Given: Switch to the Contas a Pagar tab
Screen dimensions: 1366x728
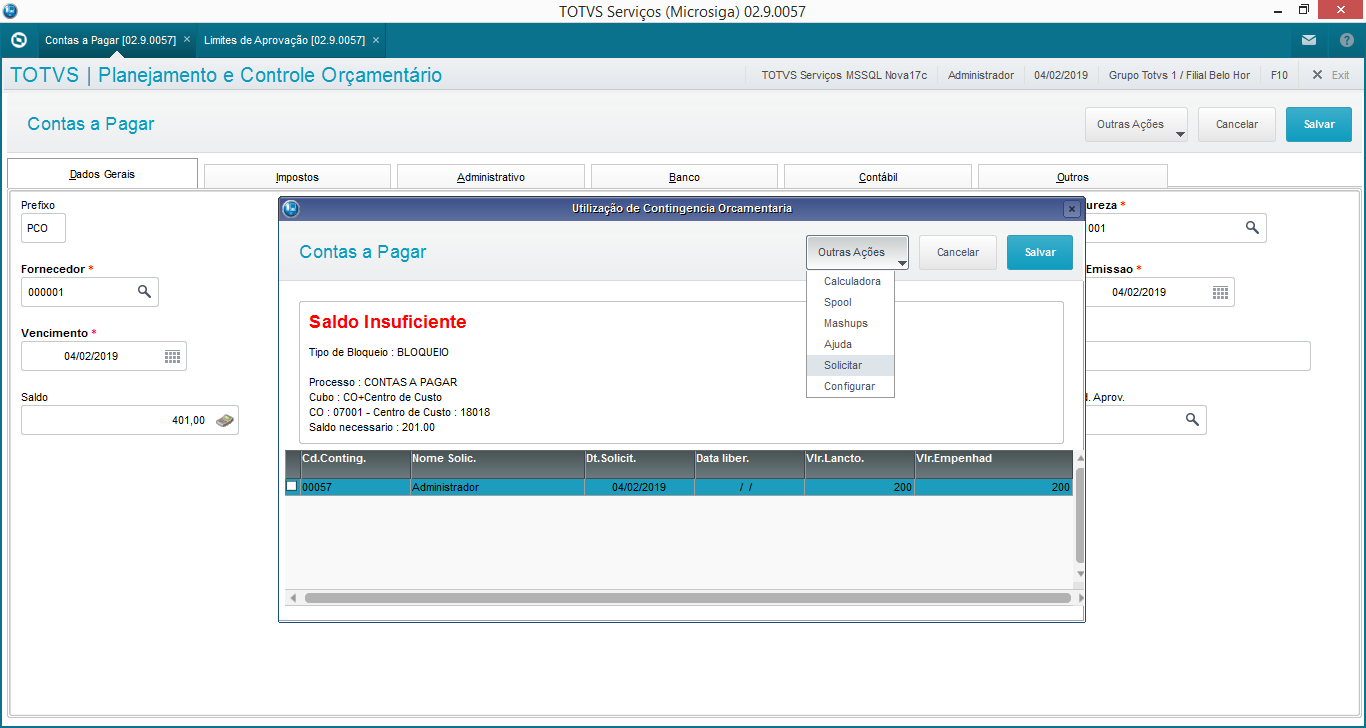Looking at the screenshot, I should (110, 40).
